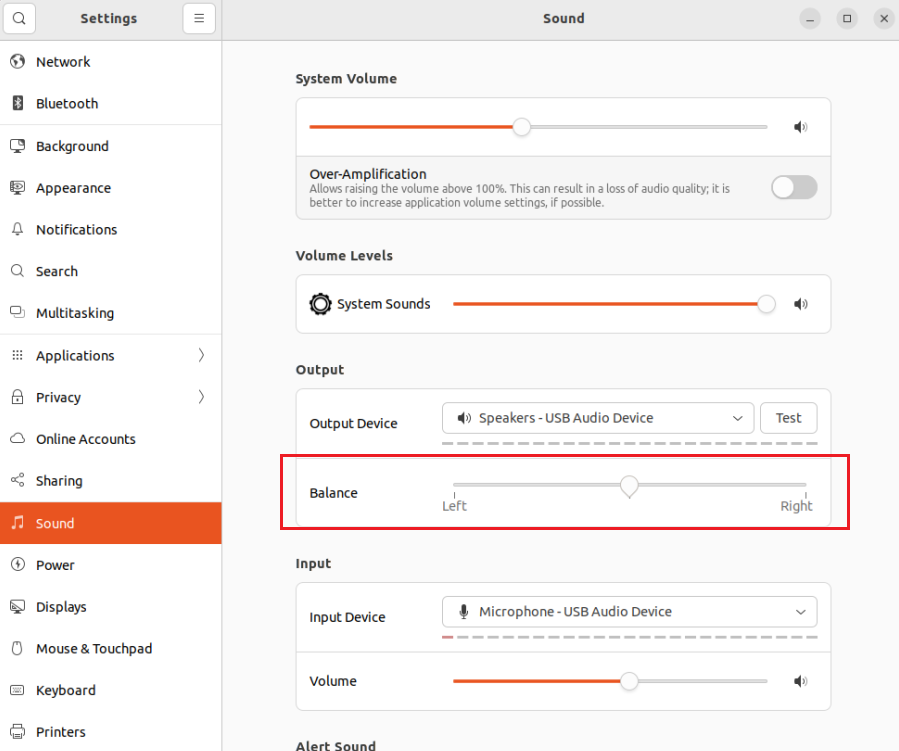Click the Network globe icon in sidebar
The width and height of the screenshot is (899, 751).
[17, 61]
